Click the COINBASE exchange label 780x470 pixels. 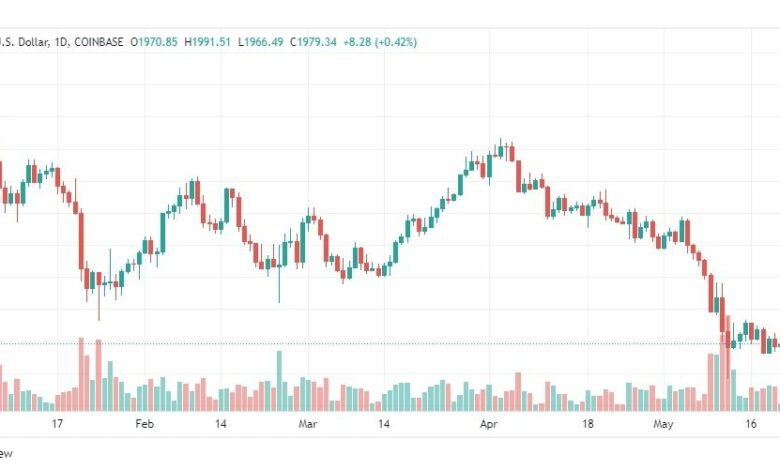pos(98,42)
